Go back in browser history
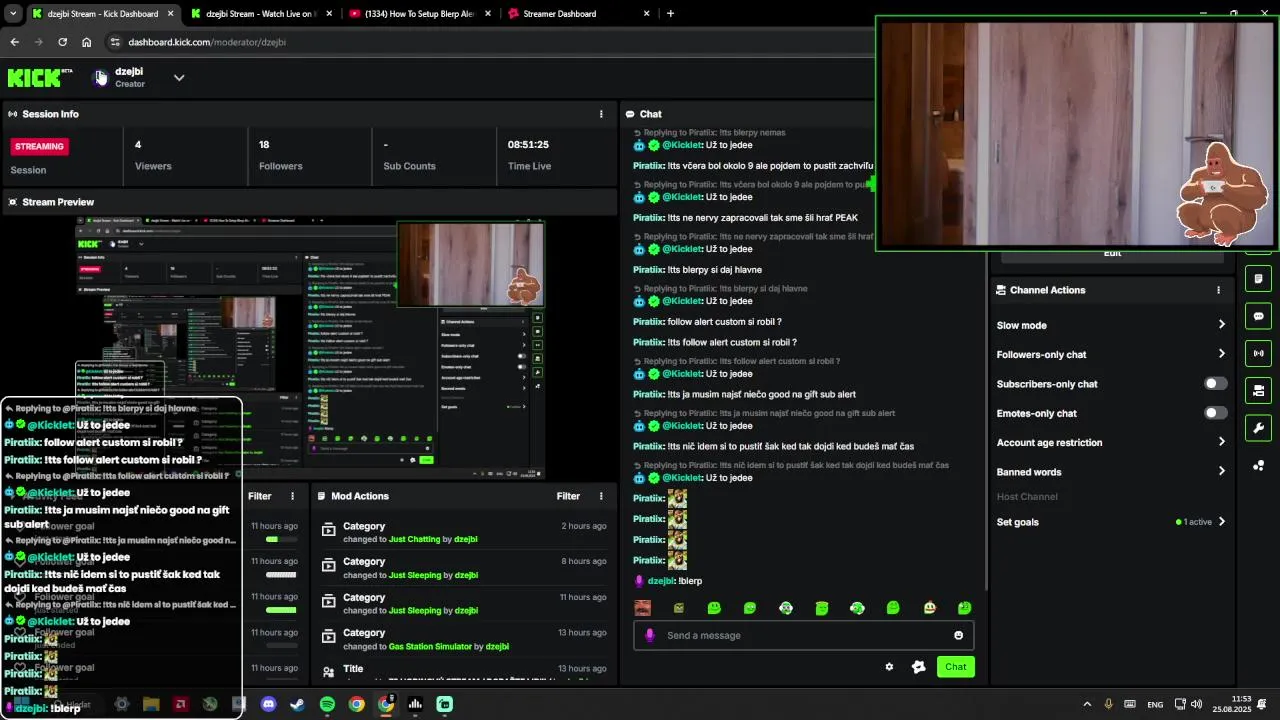The width and height of the screenshot is (1280, 720). tap(14, 42)
